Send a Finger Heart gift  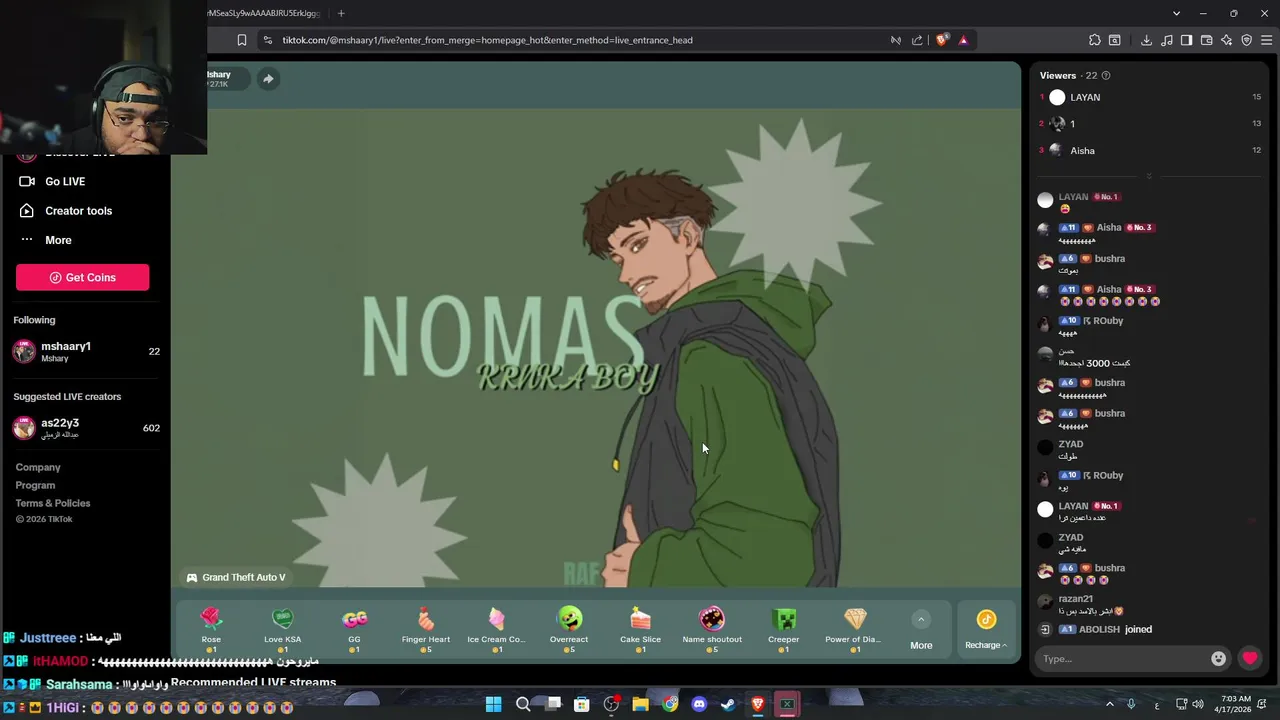coord(426,628)
